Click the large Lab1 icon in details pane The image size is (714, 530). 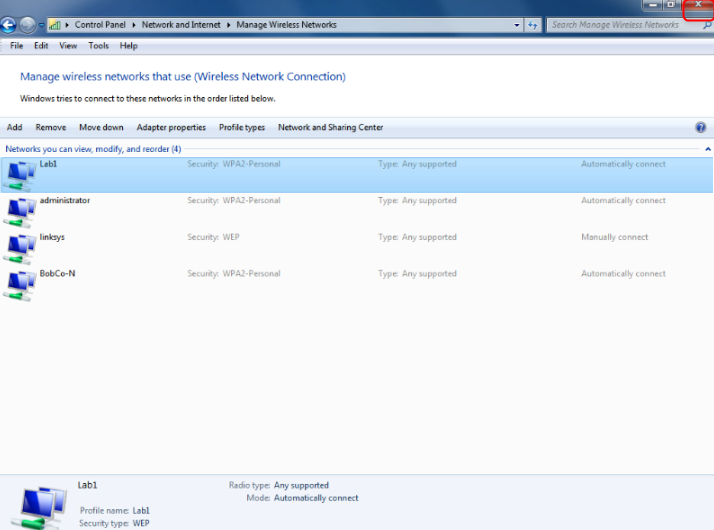pos(39,508)
